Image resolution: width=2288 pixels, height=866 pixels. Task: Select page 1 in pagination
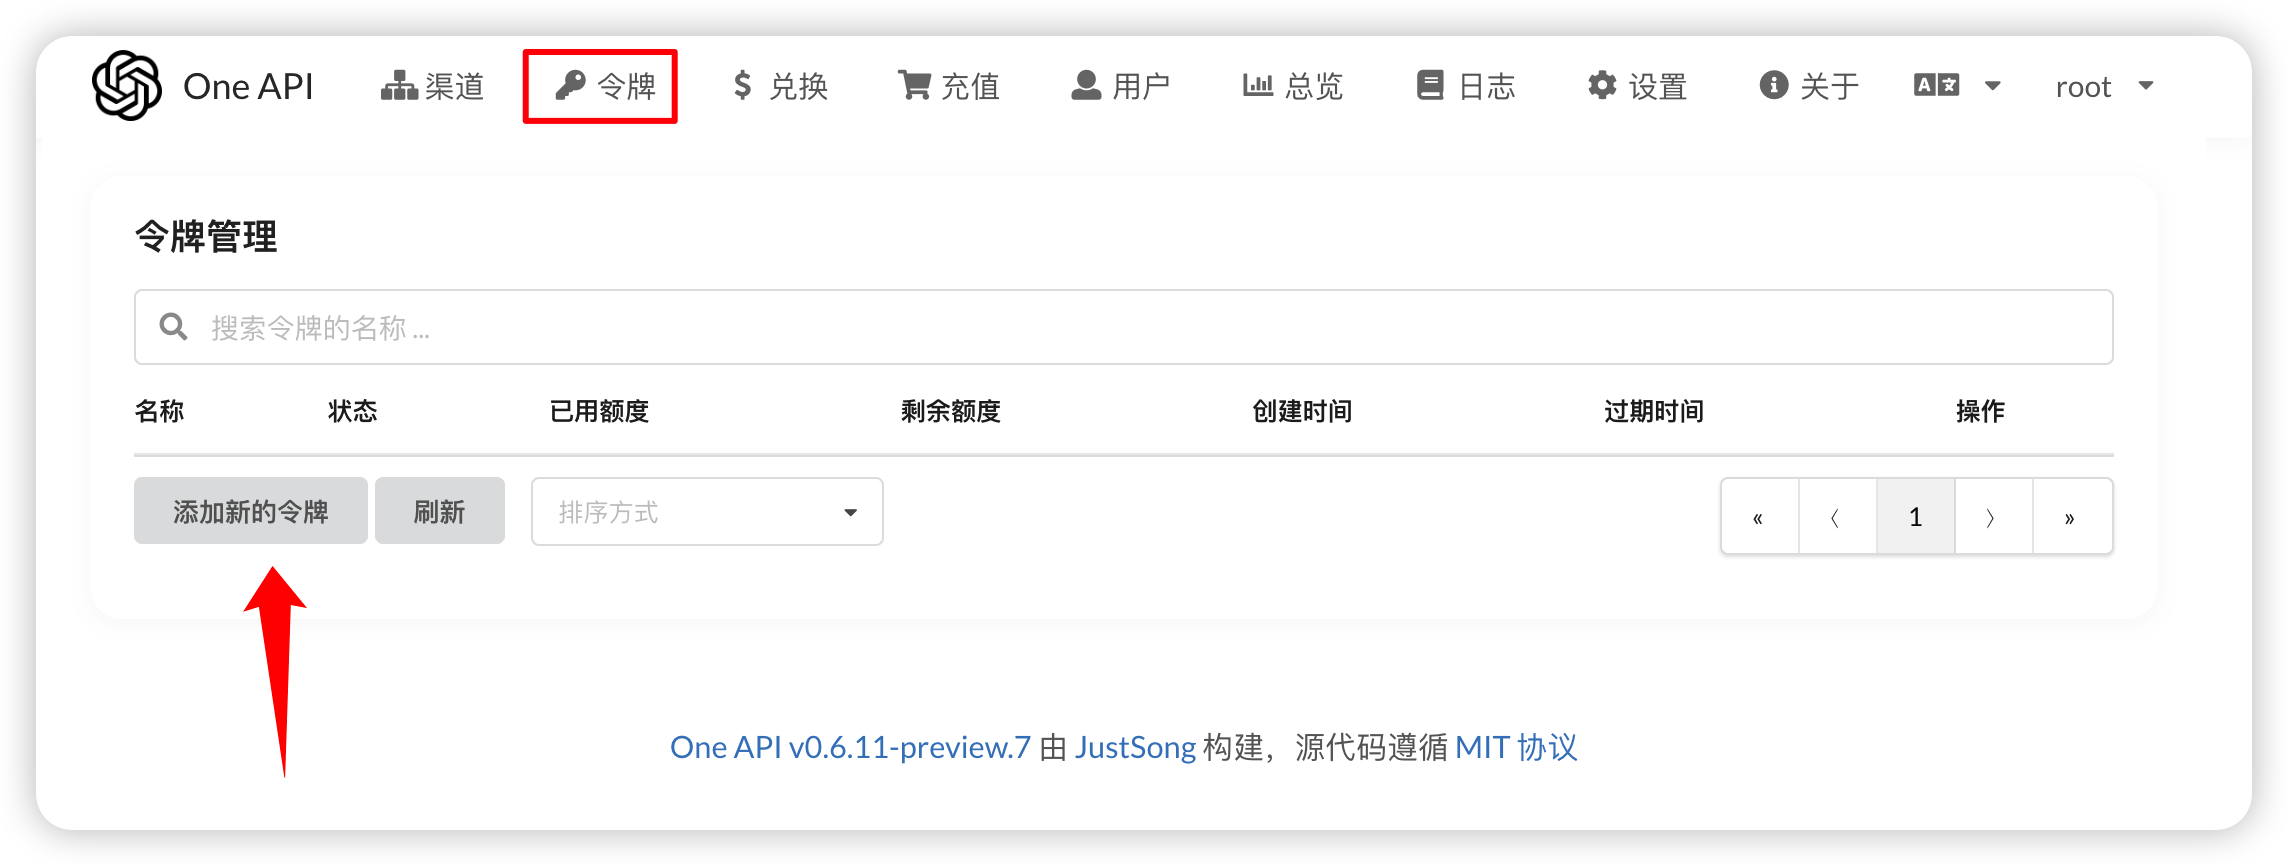[1915, 517]
